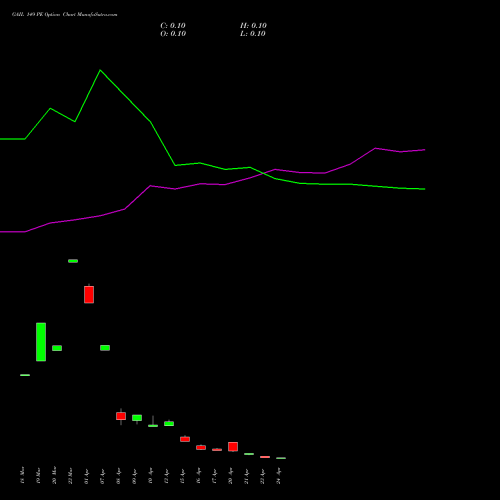This screenshot has height=500, width=500.
Task: Click the open value O: 0.10
Action: (173, 34)
